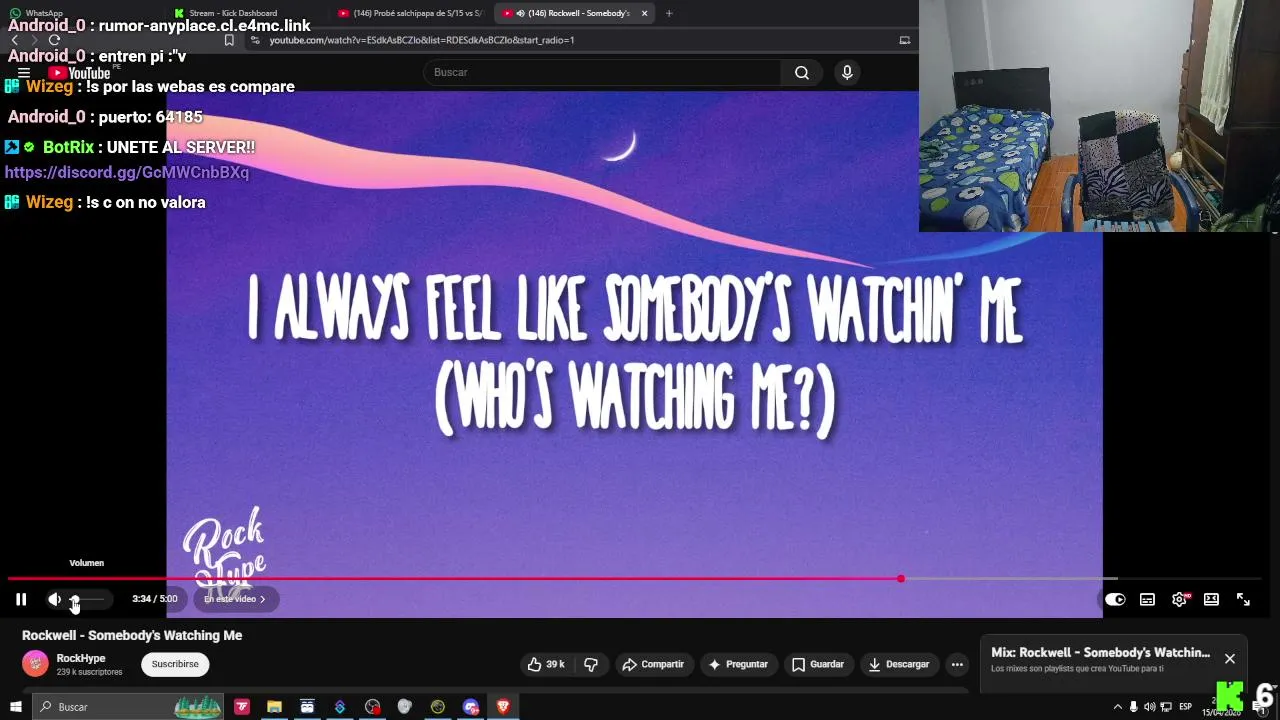Subscribe to RockHype with Suscribirse
Viewport: 1280px width, 720px height.
[175, 664]
